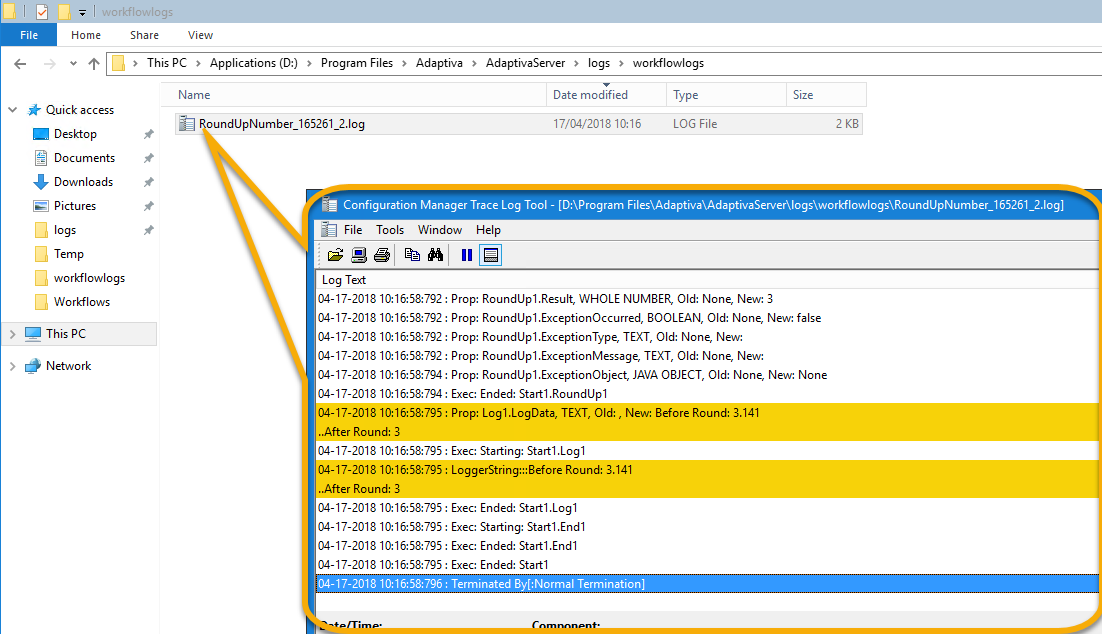Open the Help menu
Screen dimensions: 1102x634
pyautogui.click(x=488, y=230)
